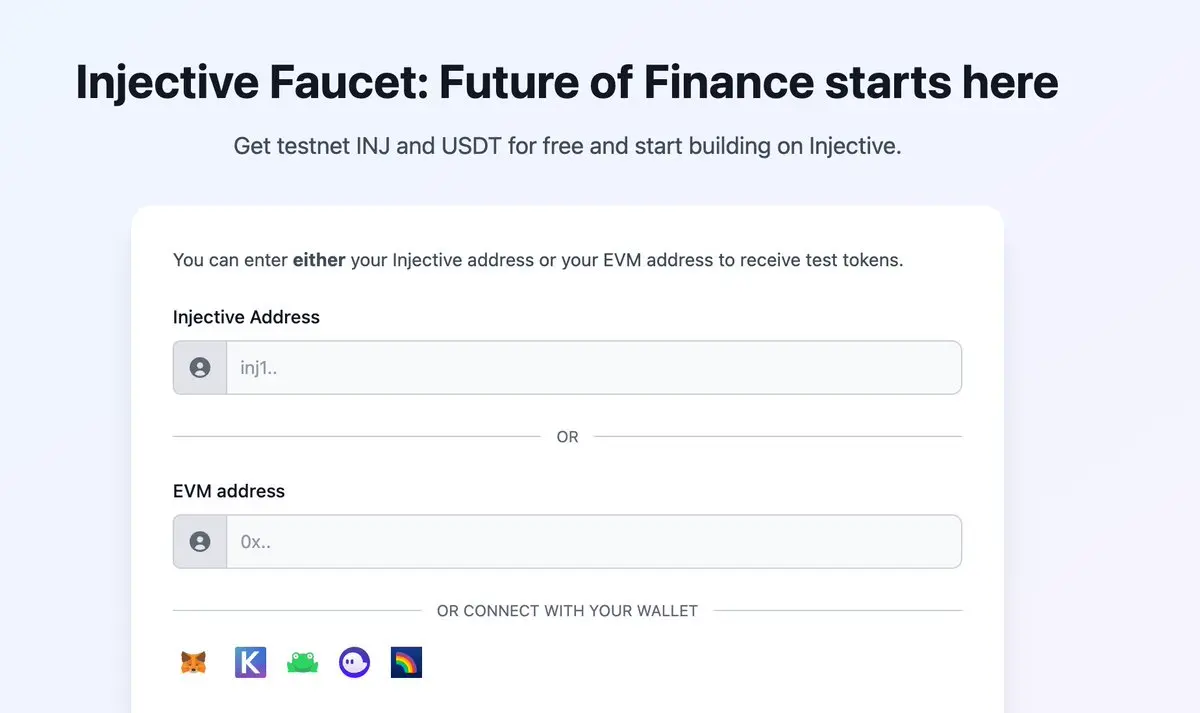Viewport: 1200px width, 713px height.
Task: Click the "OR CONNECT WITH YOUR WALLET" divider text
Action: (x=567, y=610)
